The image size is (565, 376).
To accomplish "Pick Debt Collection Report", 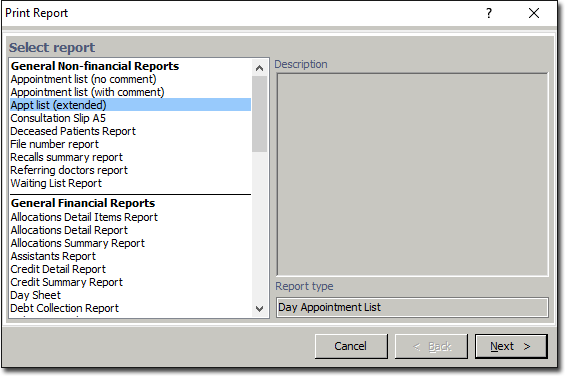I will (64, 308).
